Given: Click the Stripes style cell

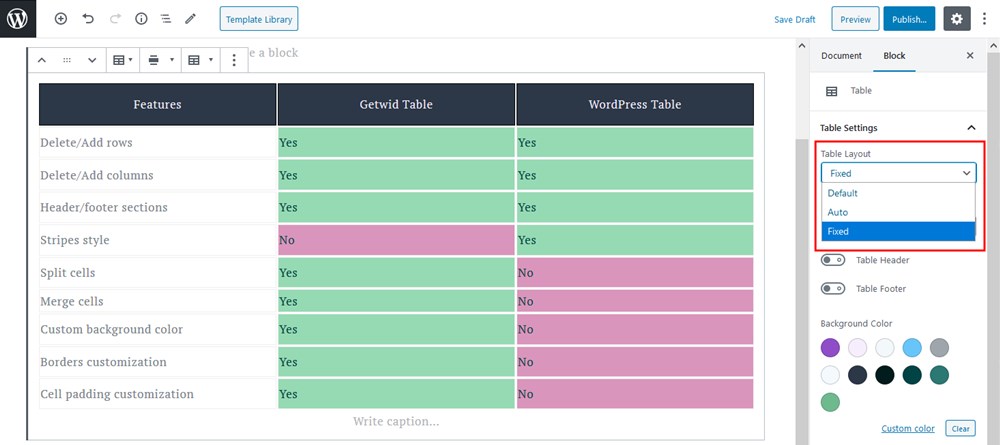Looking at the screenshot, I should tap(158, 240).
